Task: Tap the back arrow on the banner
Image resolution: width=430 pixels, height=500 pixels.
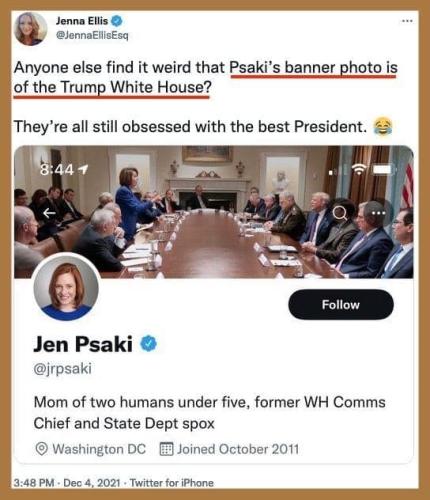Action: [49, 213]
